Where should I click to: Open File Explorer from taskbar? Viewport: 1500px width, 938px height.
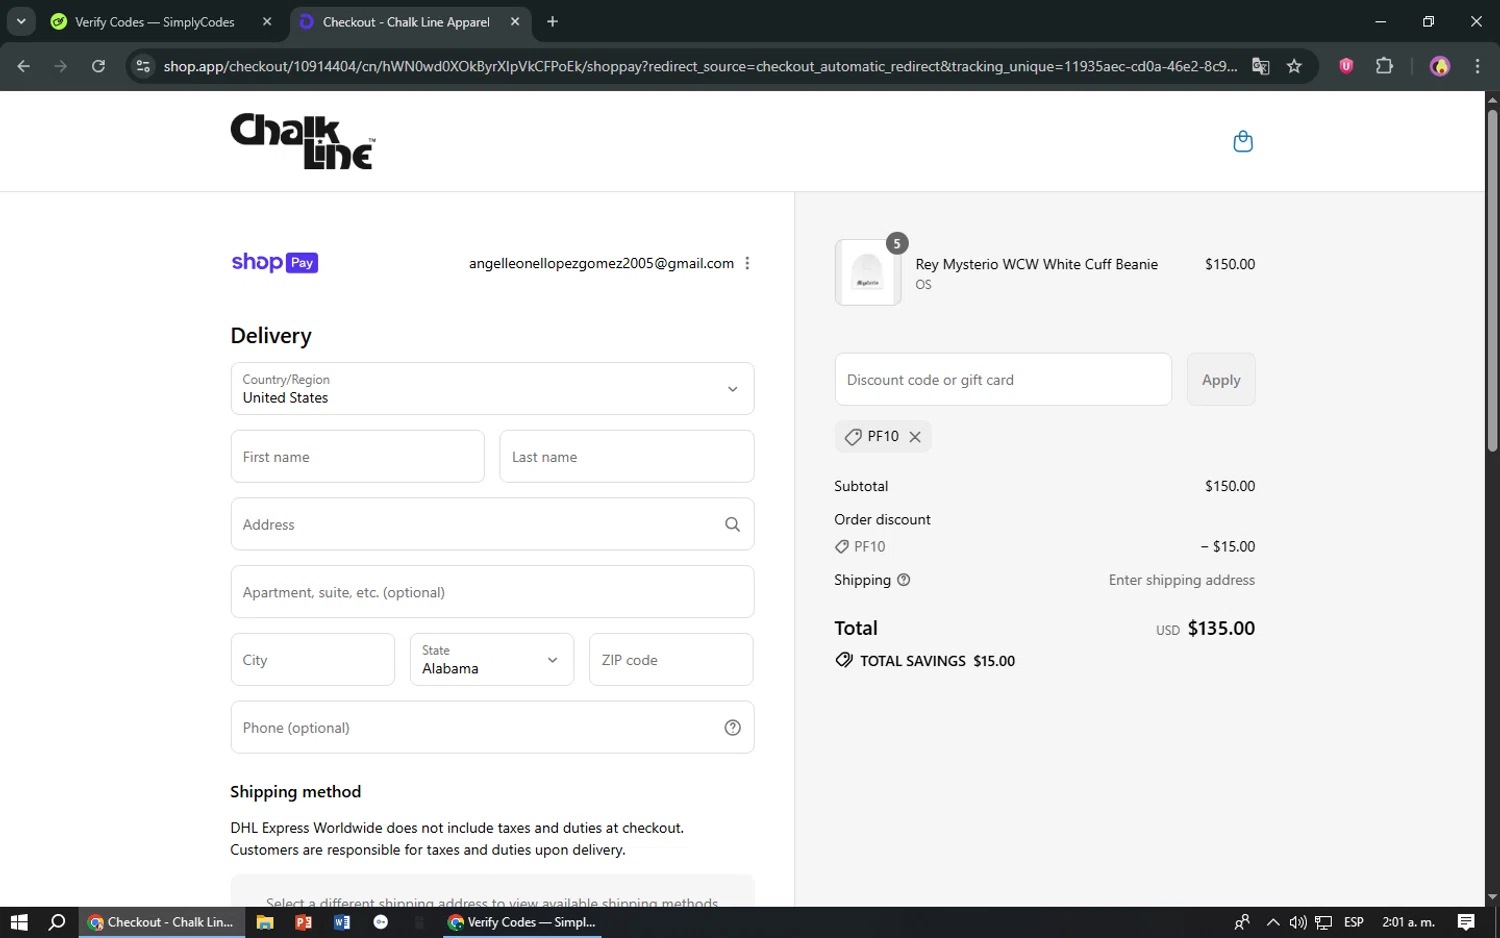pos(265,922)
